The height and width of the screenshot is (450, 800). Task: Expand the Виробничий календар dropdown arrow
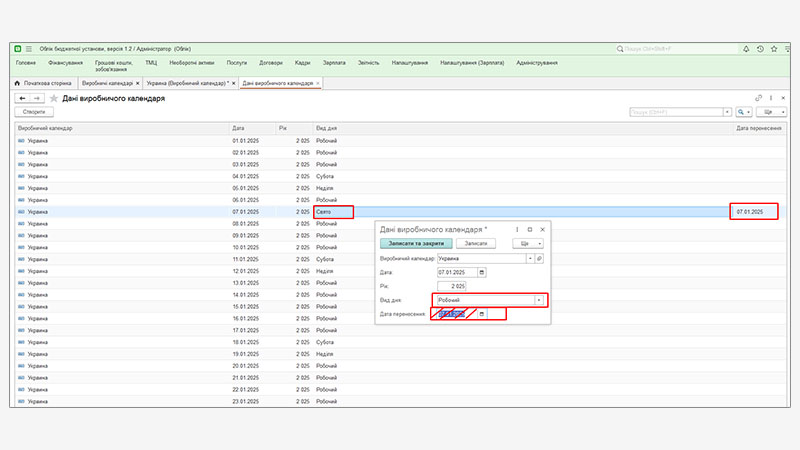(530, 258)
